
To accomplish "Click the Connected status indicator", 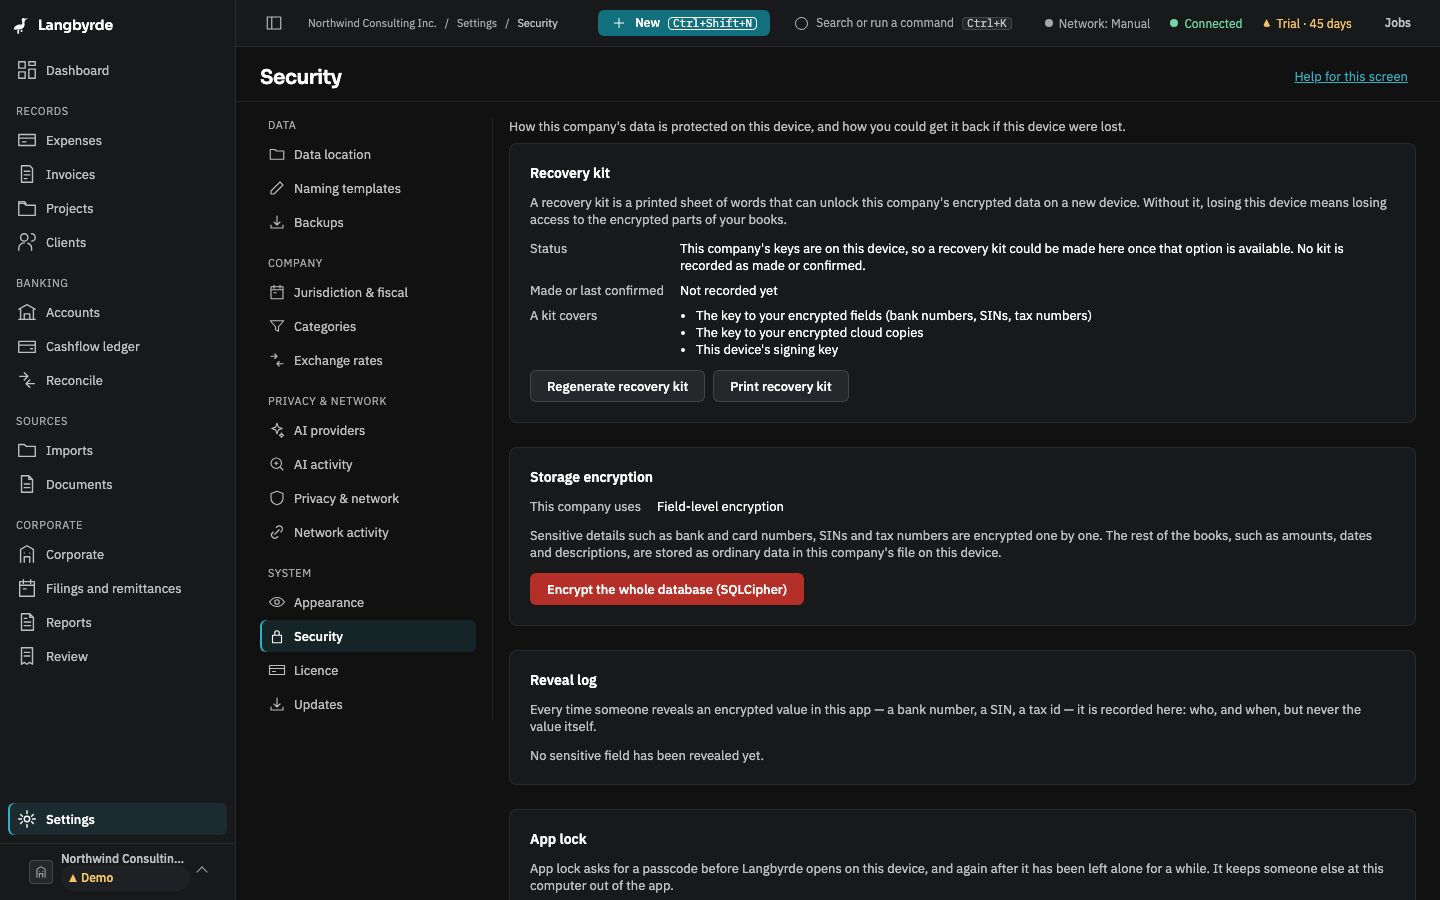I will click(1206, 23).
